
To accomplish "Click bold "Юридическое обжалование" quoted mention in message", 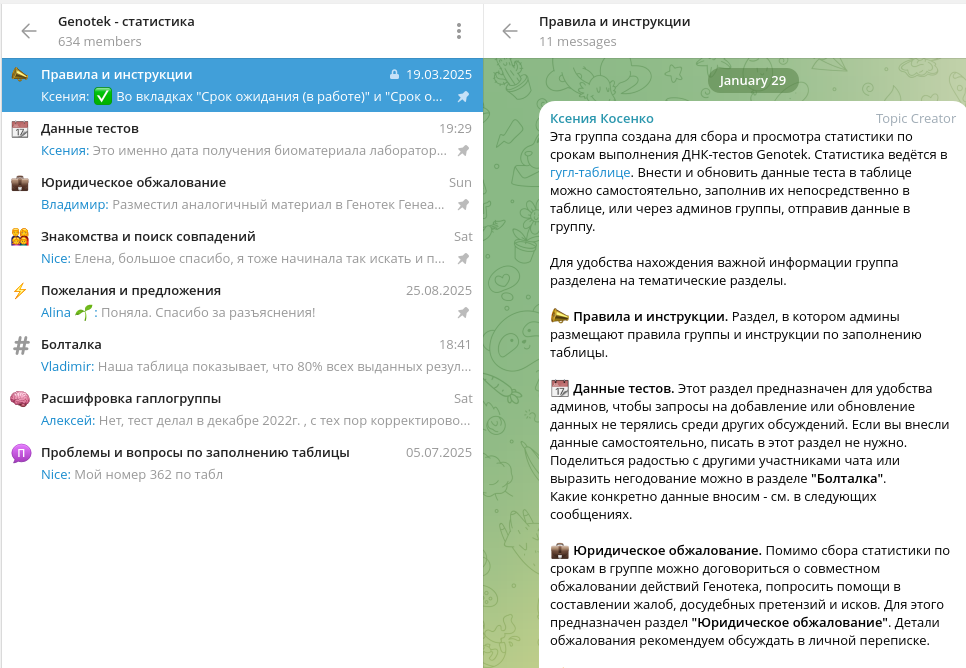I will coord(790,622).
